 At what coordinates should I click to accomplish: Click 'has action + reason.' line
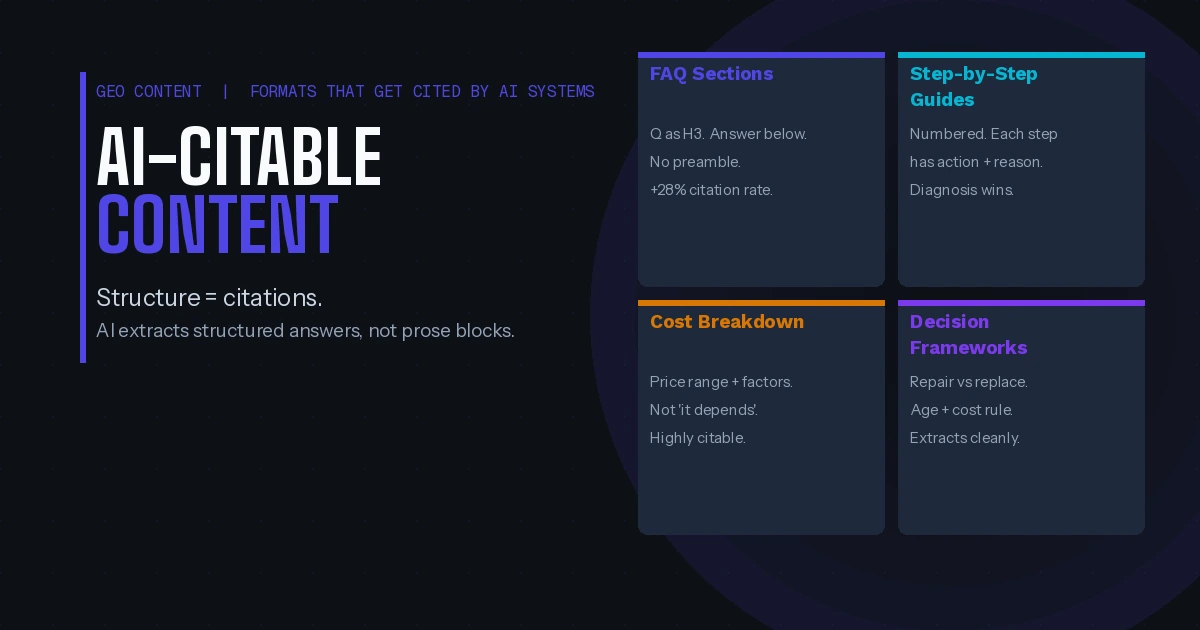tap(975, 162)
